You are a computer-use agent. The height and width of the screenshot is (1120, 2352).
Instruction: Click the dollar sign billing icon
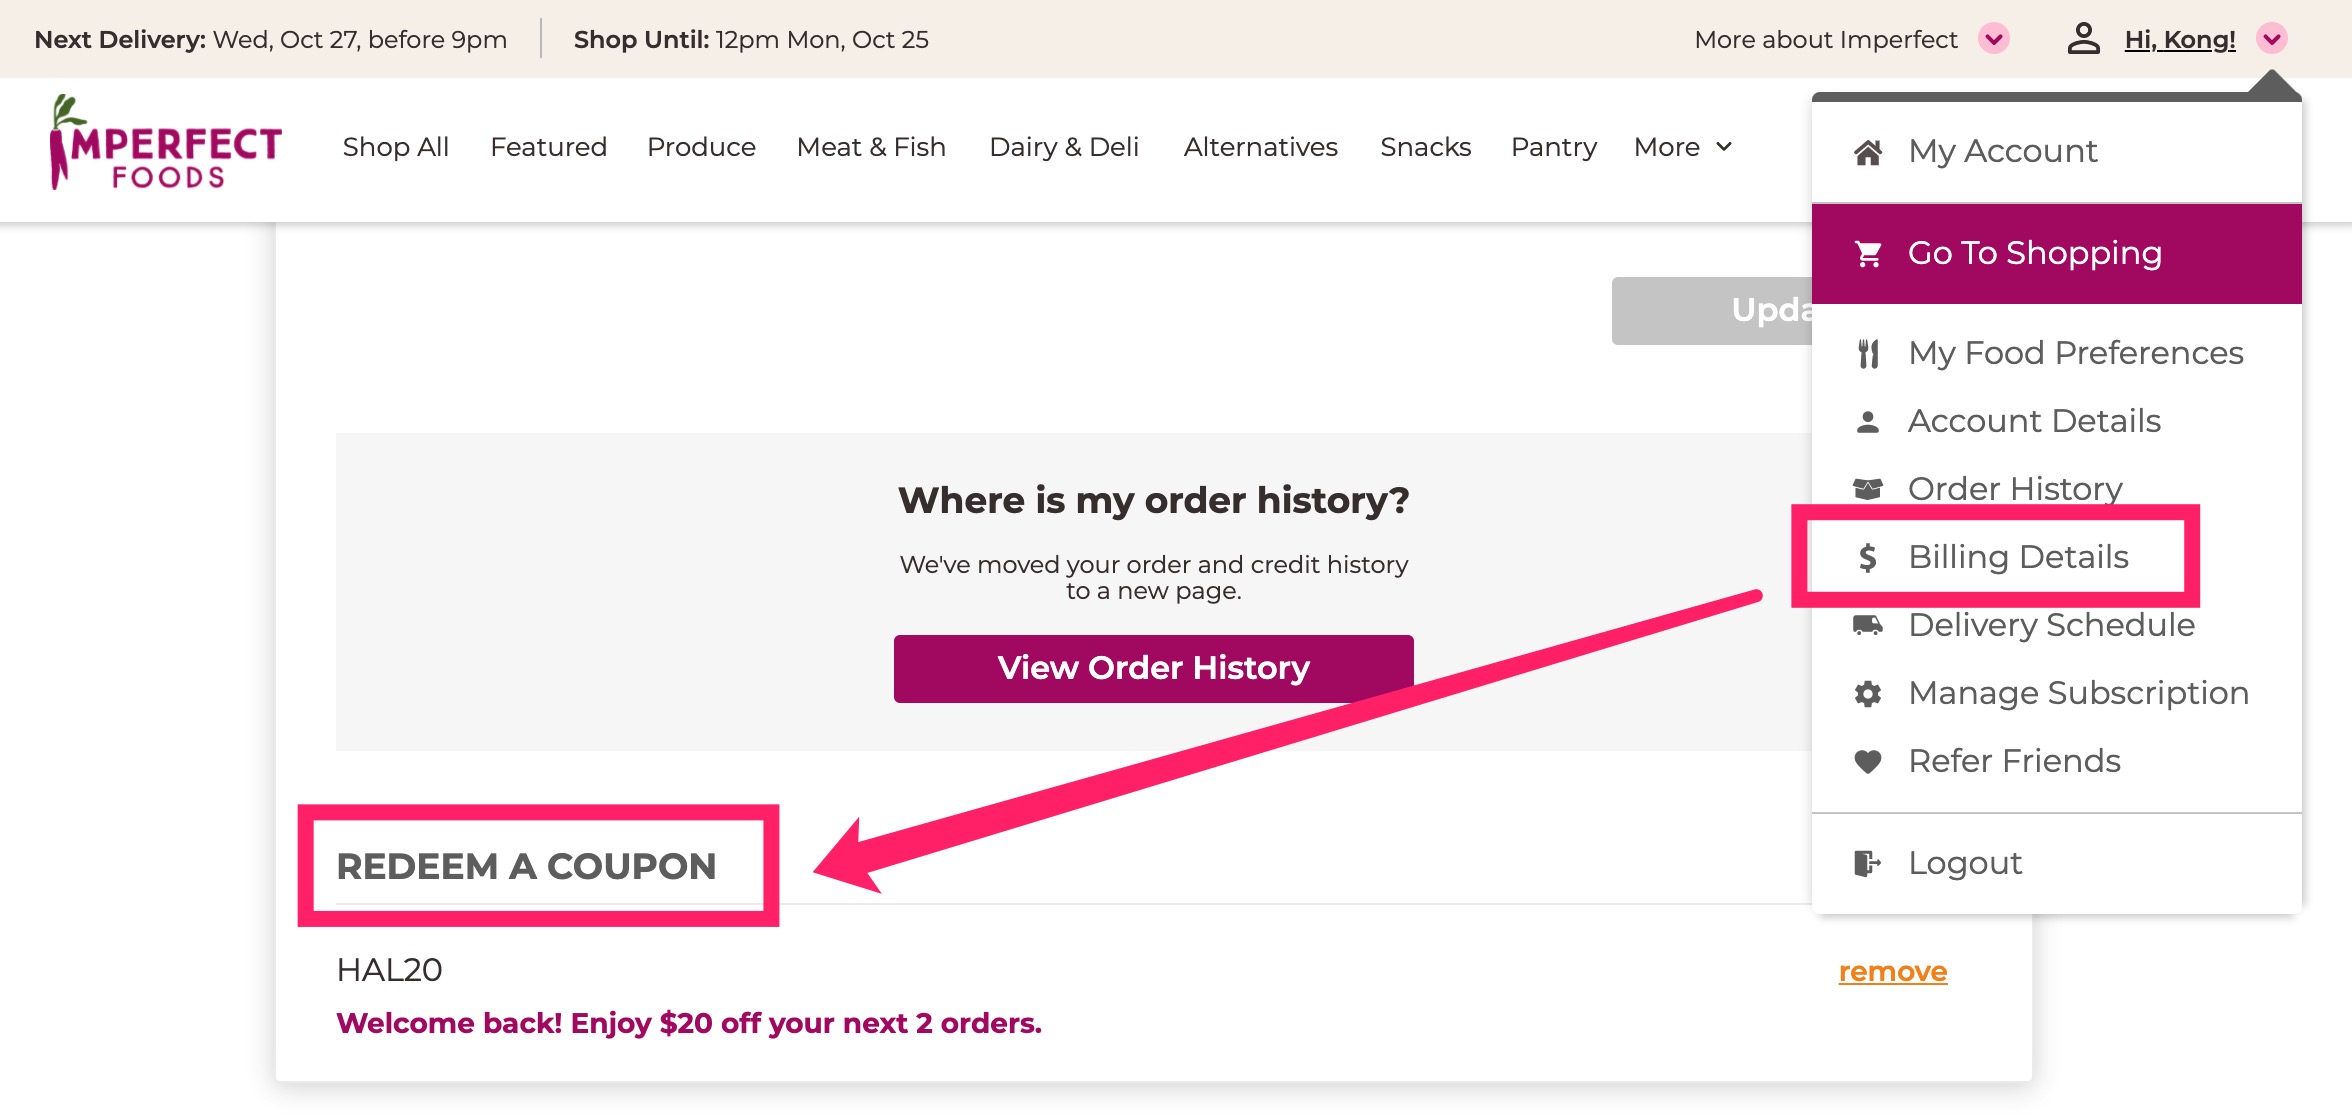1867,557
